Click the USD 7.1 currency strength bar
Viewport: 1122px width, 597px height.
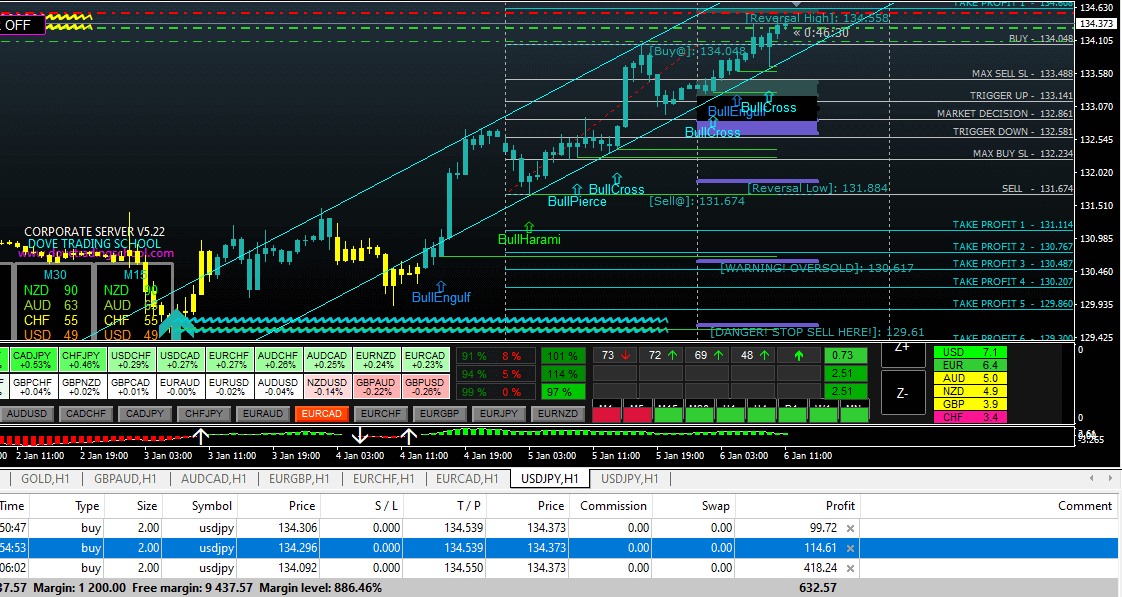pyautogui.click(x=969, y=352)
